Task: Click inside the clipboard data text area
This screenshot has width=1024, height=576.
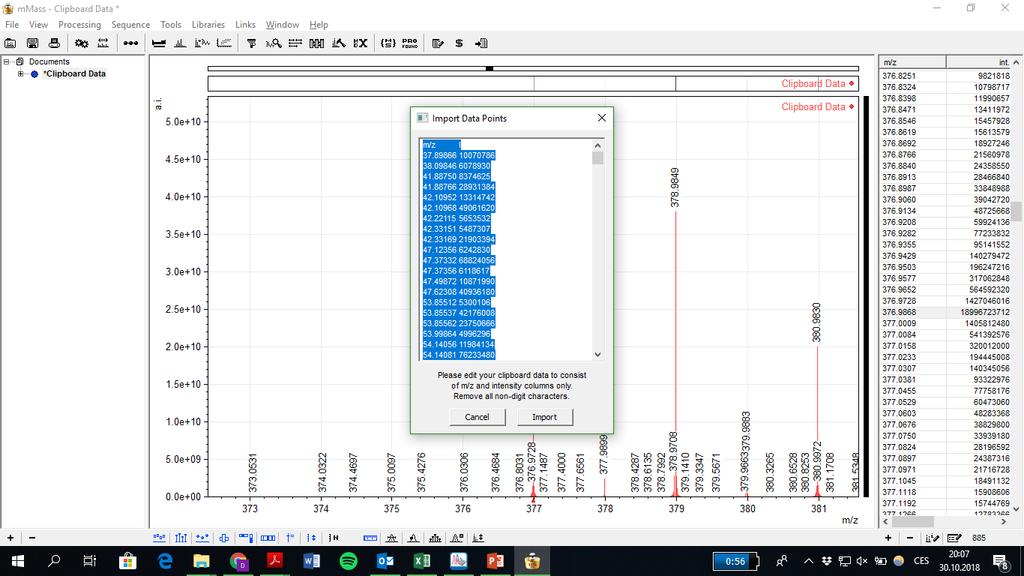Action: (506, 249)
